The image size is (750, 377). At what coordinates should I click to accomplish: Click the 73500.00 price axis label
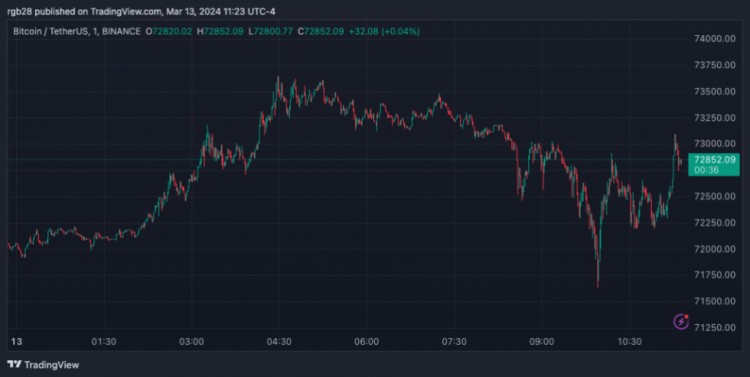[715, 91]
